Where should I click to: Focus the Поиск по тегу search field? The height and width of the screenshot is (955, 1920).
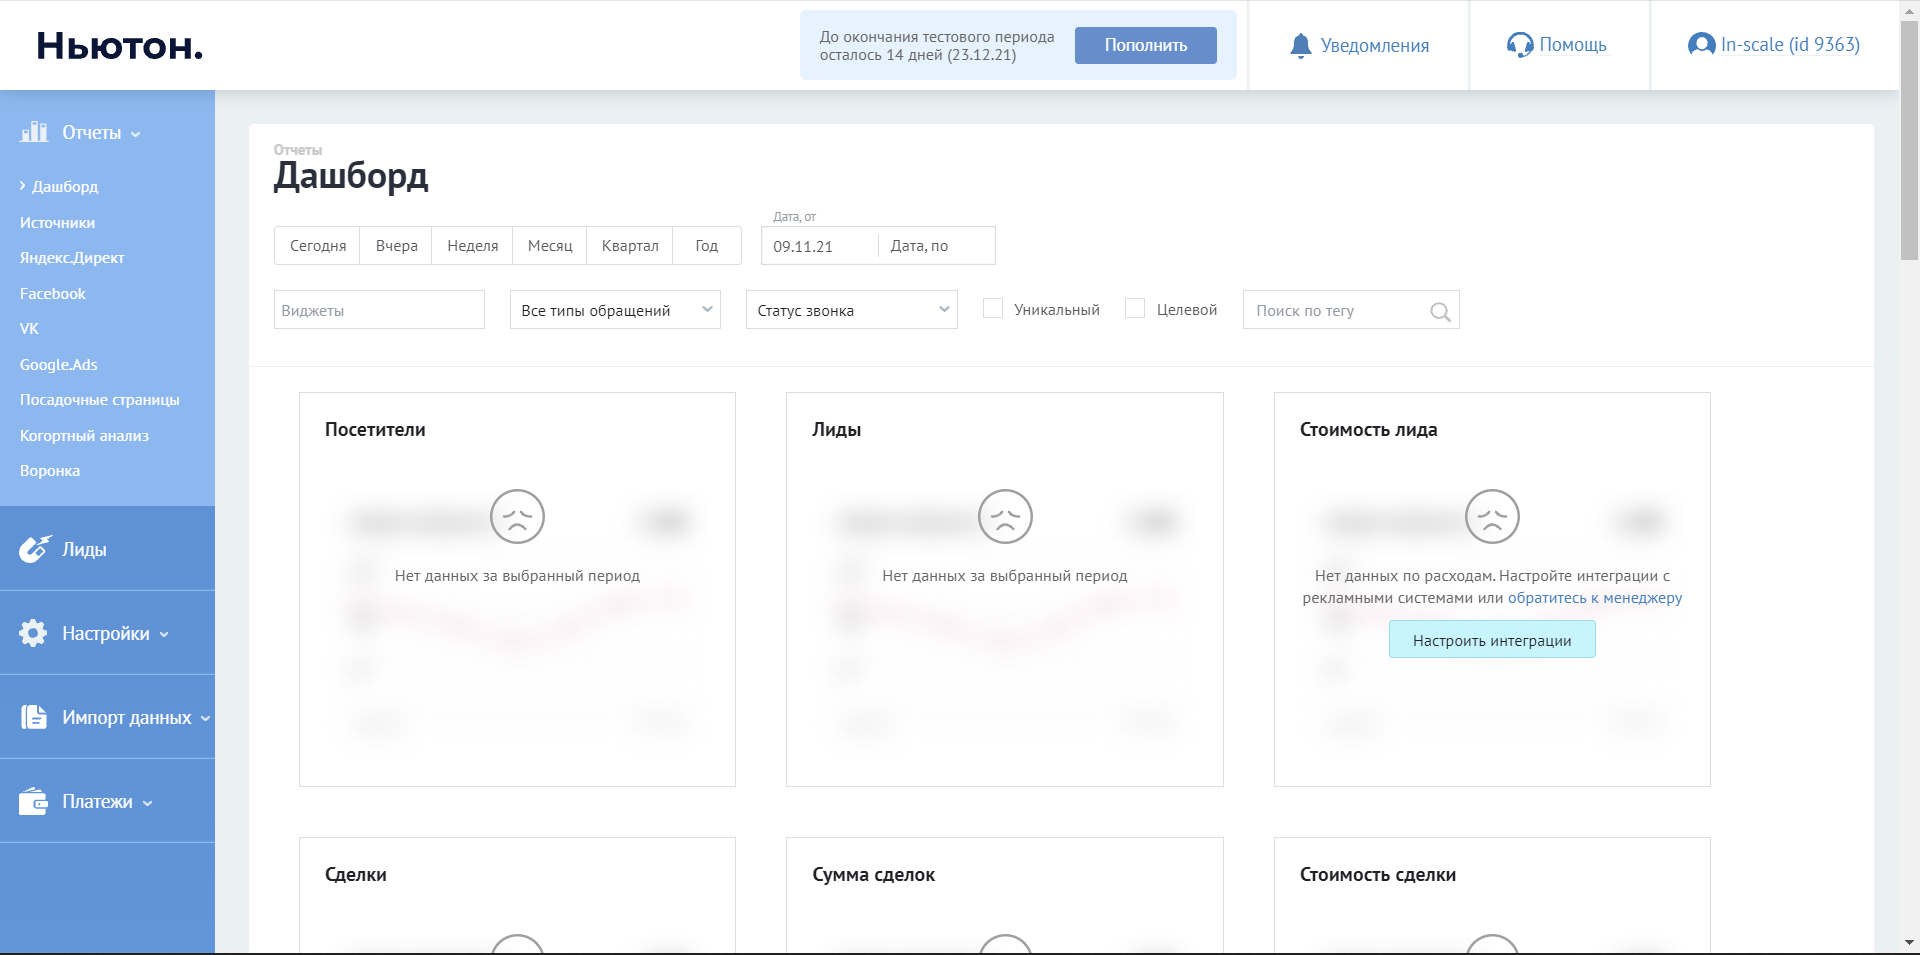pyautogui.click(x=1351, y=310)
